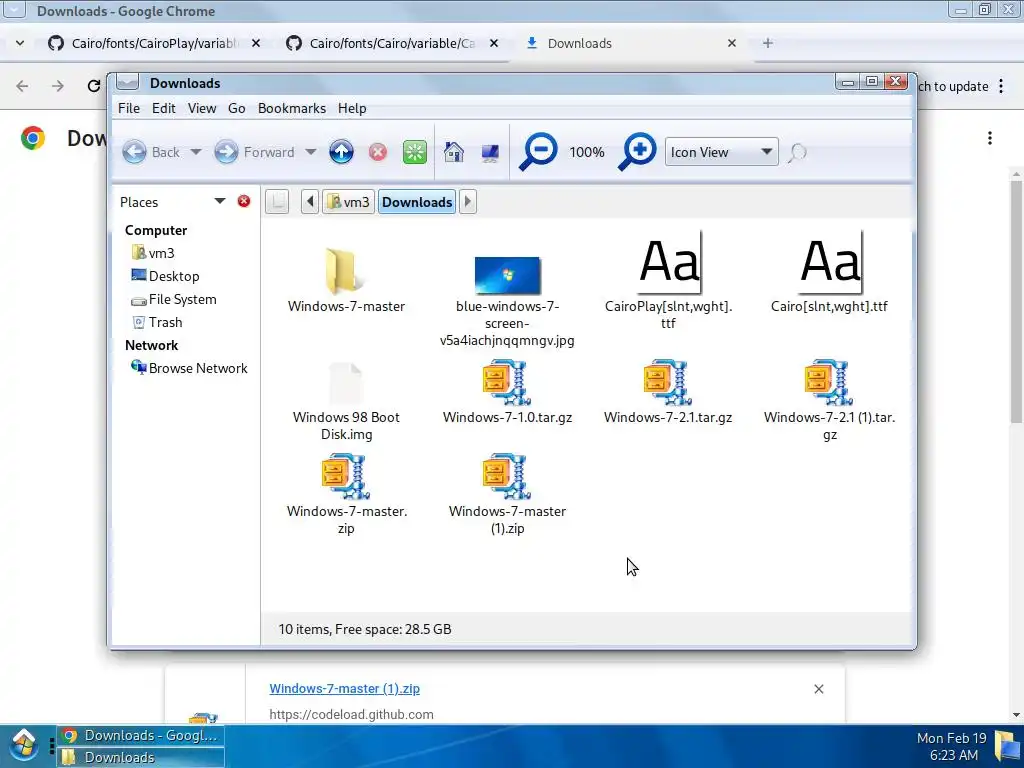Open the File menu

[x=129, y=108]
